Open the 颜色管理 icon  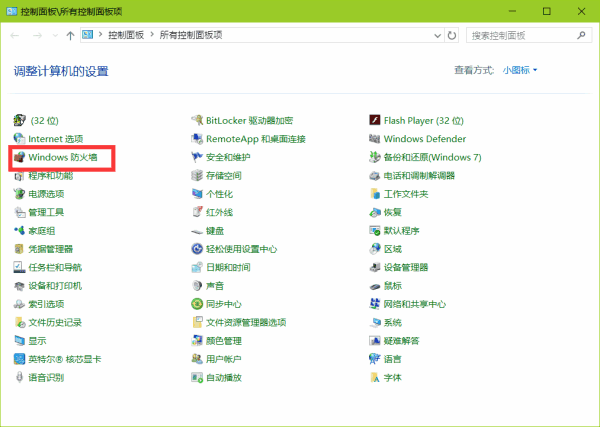(x=197, y=341)
